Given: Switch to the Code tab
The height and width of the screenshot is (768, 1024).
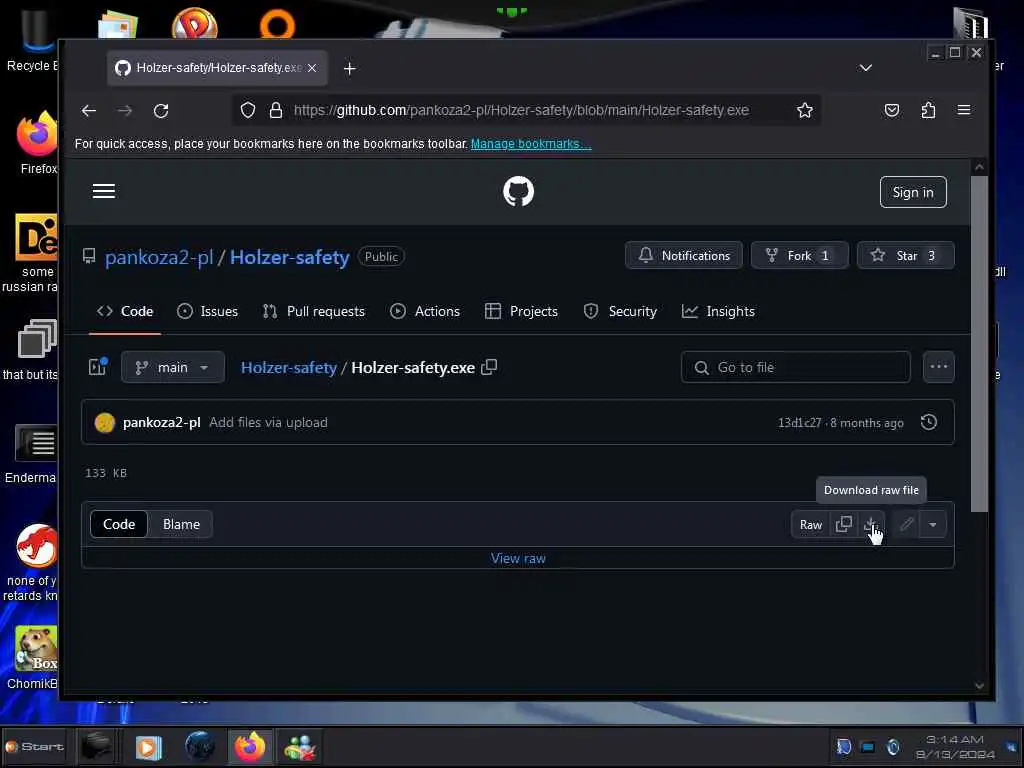Looking at the screenshot, I should click(125, 312).
